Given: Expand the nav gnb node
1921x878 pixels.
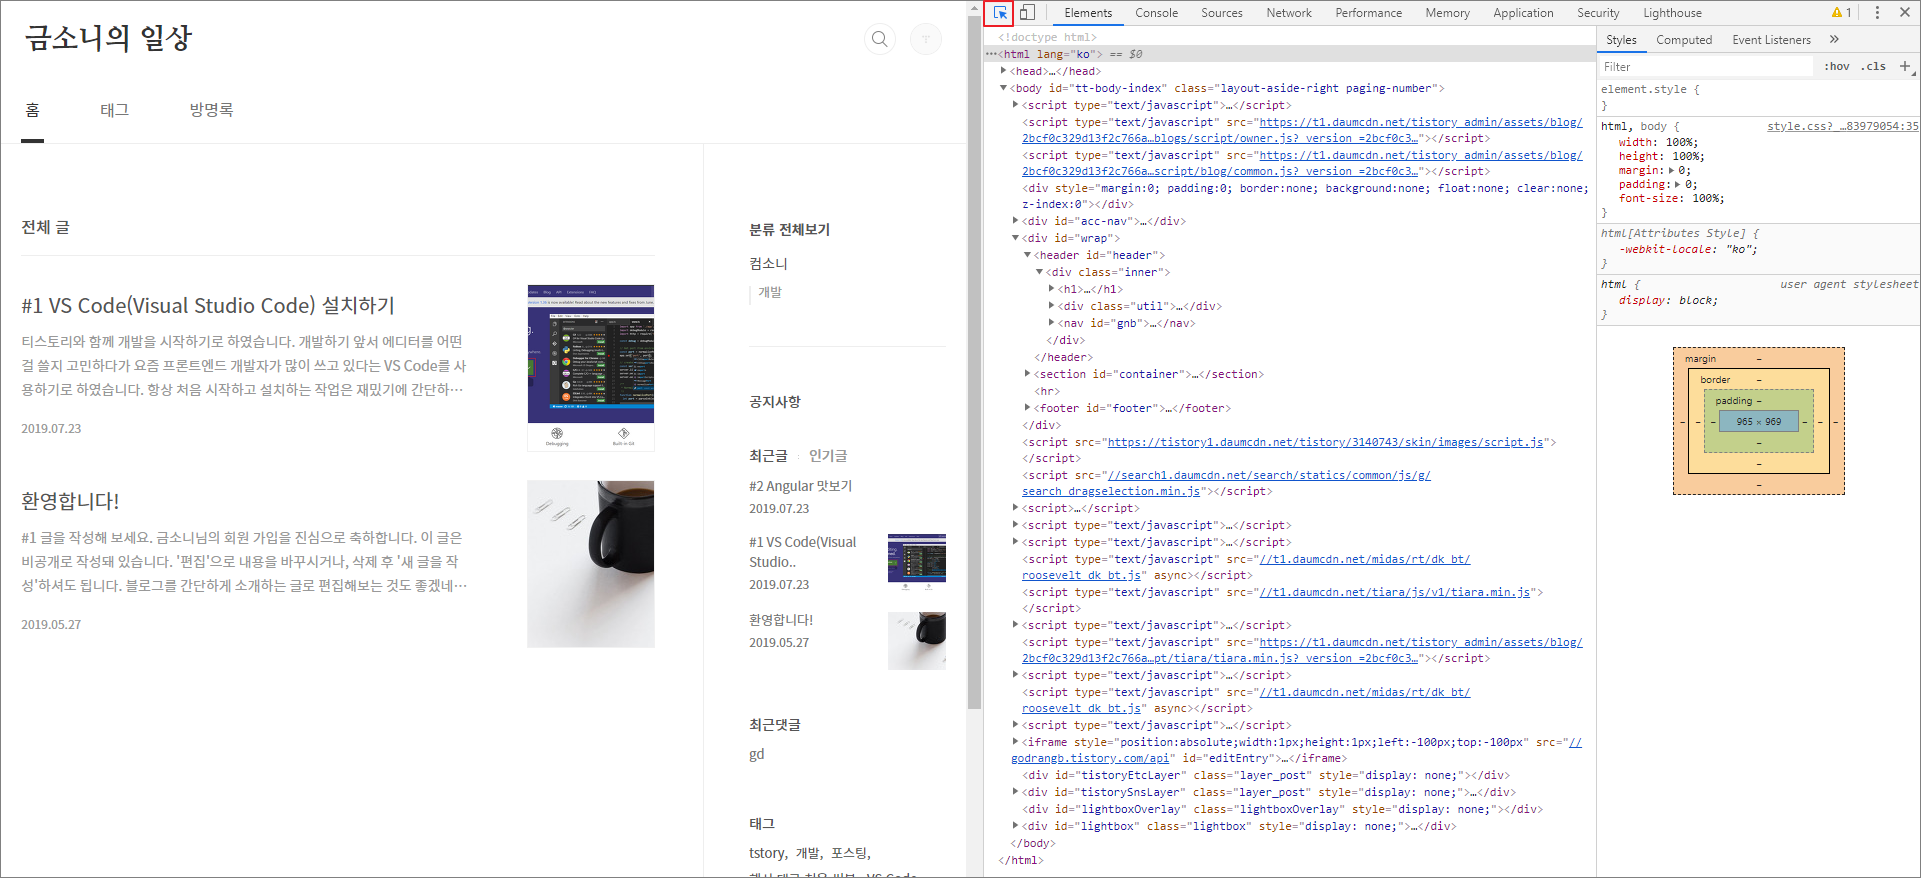Looking at the screenshot, I should click(1051, 323).
